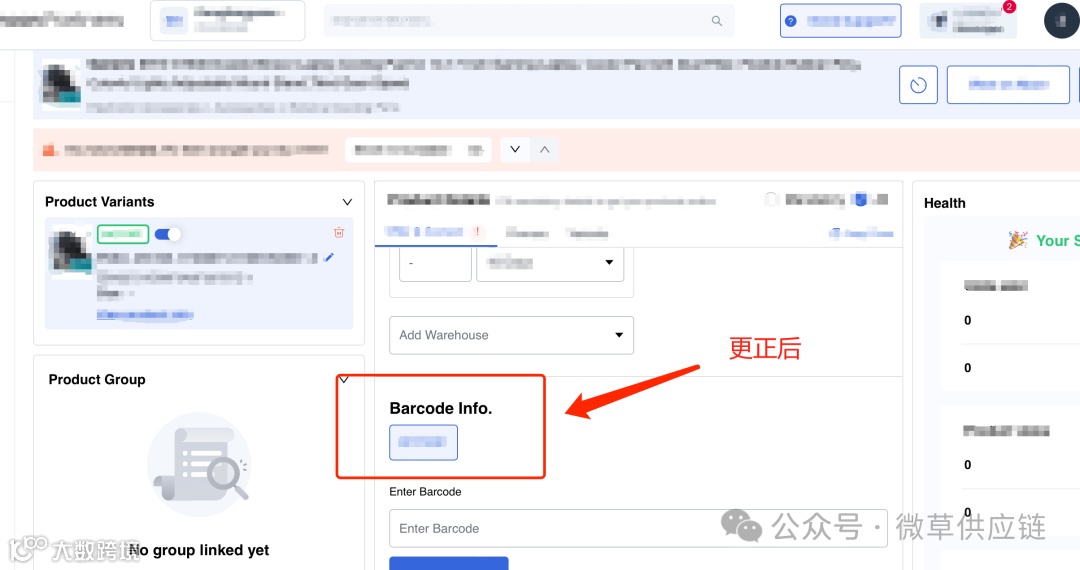Click the blue help question-mark icon
This screenshot has height=570, width=1080.
tap(791, 21)
